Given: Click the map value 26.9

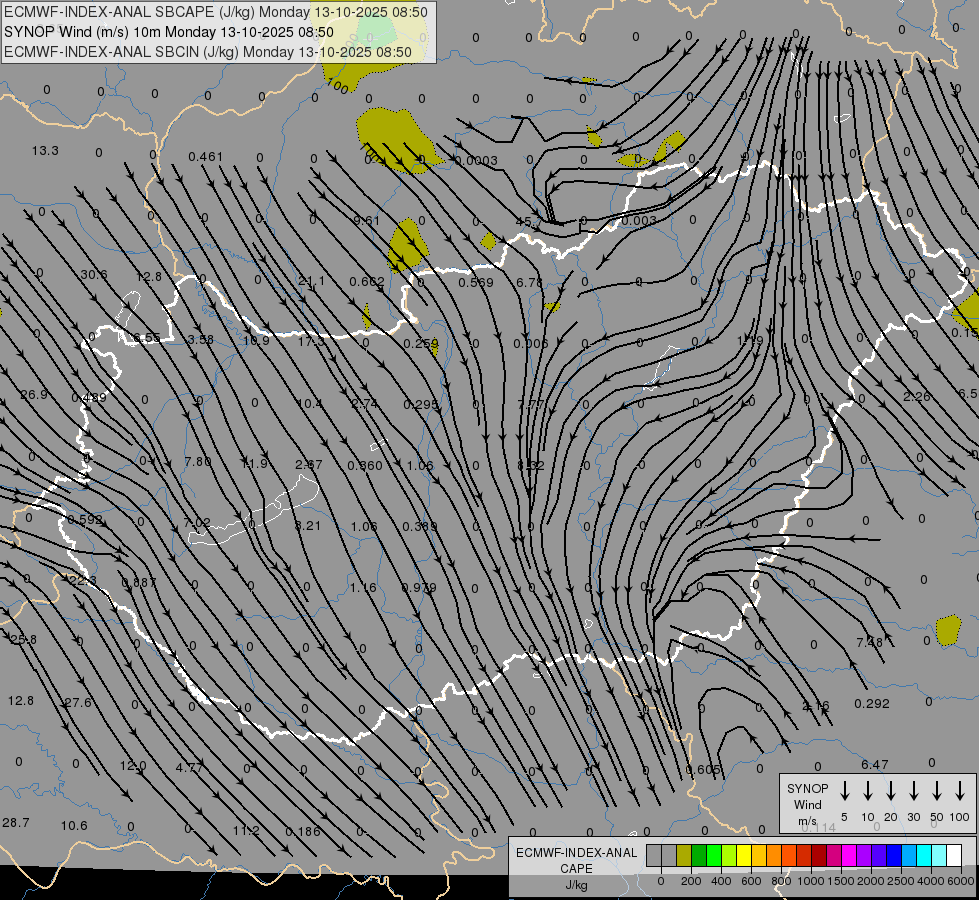Looking at the screenshot, I should [x=34, y=395].
